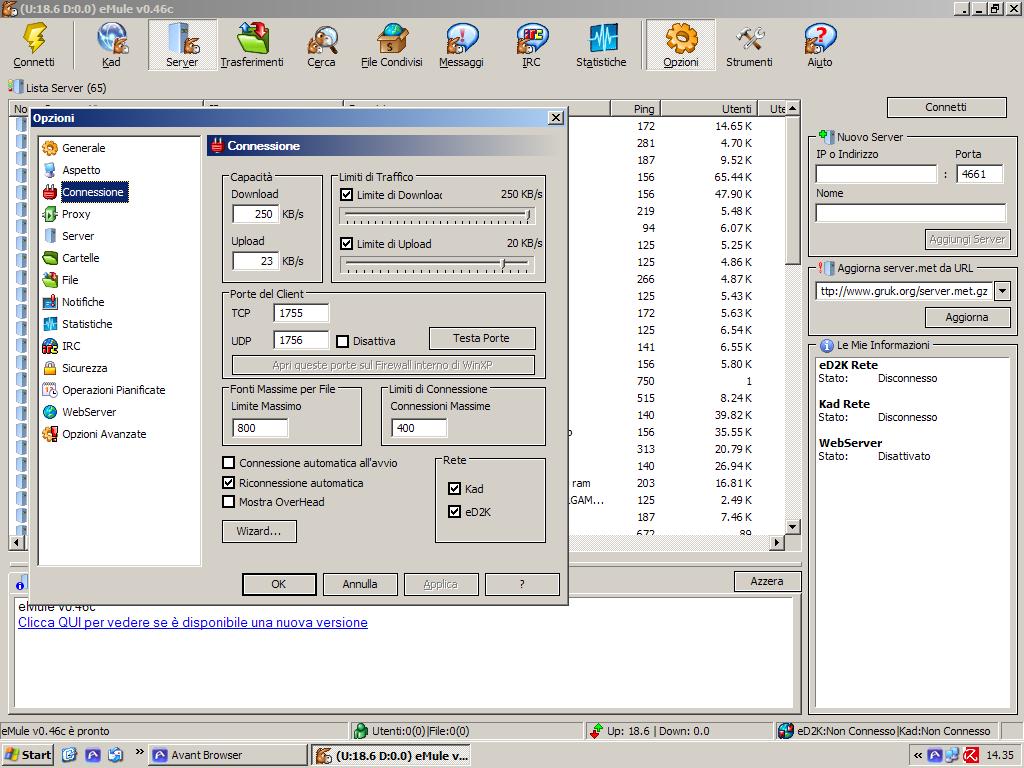Click the new server Porta field
The width and height of the screenshot is (1024, 768).
click(x=980, y=174)
